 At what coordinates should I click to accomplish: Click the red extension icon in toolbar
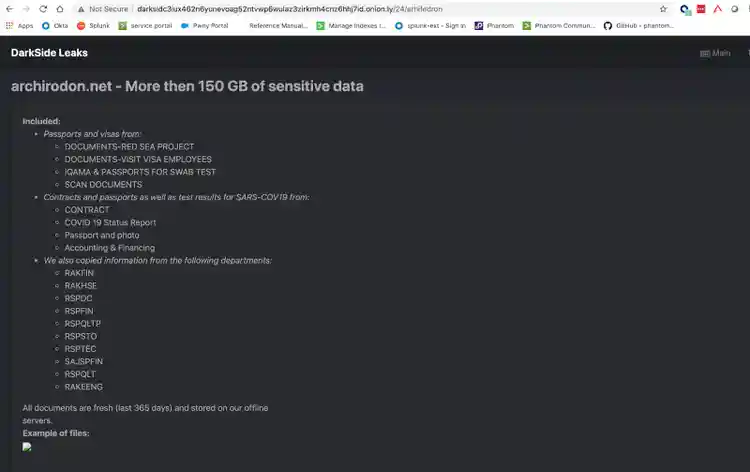click(701, 8)
